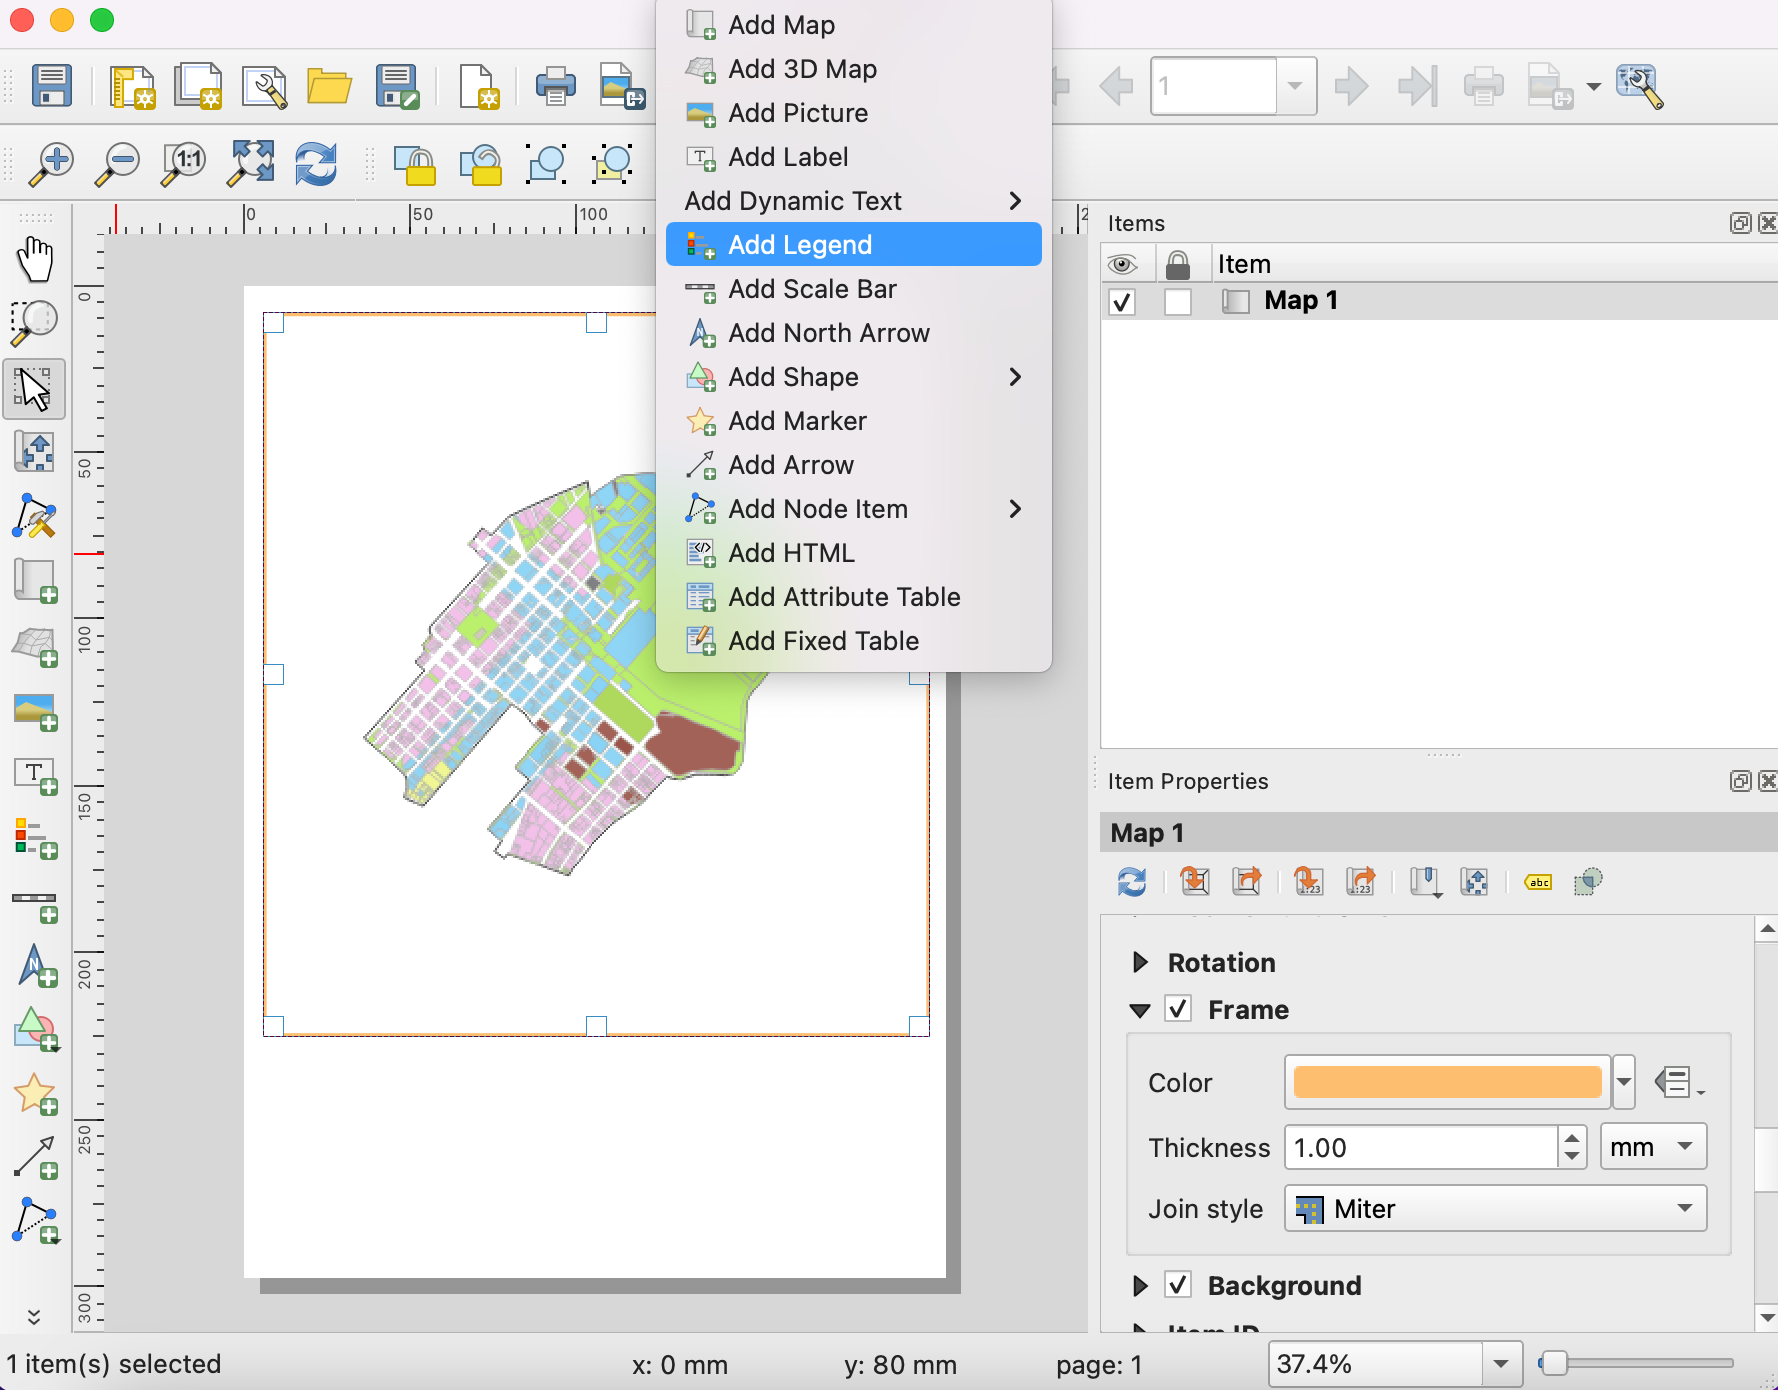
Task: Toggle the Background checkbox
Action: (x=1178, y=1285)
